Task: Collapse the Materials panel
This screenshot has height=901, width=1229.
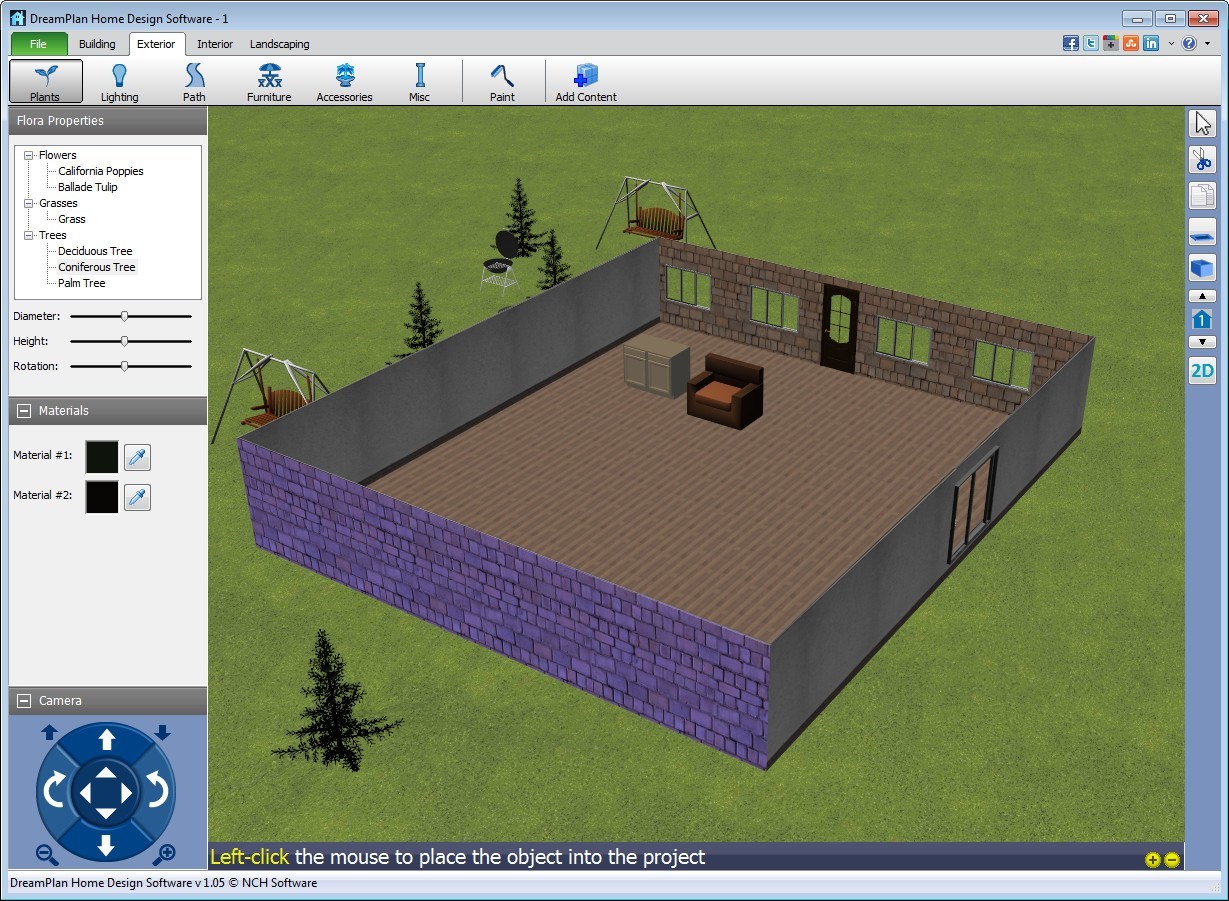Action: pos(24,411)
